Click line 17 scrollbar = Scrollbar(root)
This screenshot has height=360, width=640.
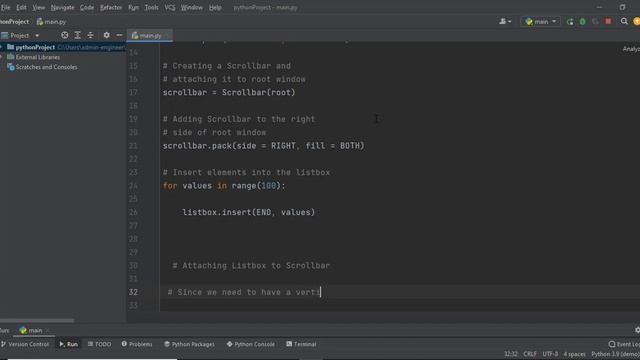tap(229, 92)
